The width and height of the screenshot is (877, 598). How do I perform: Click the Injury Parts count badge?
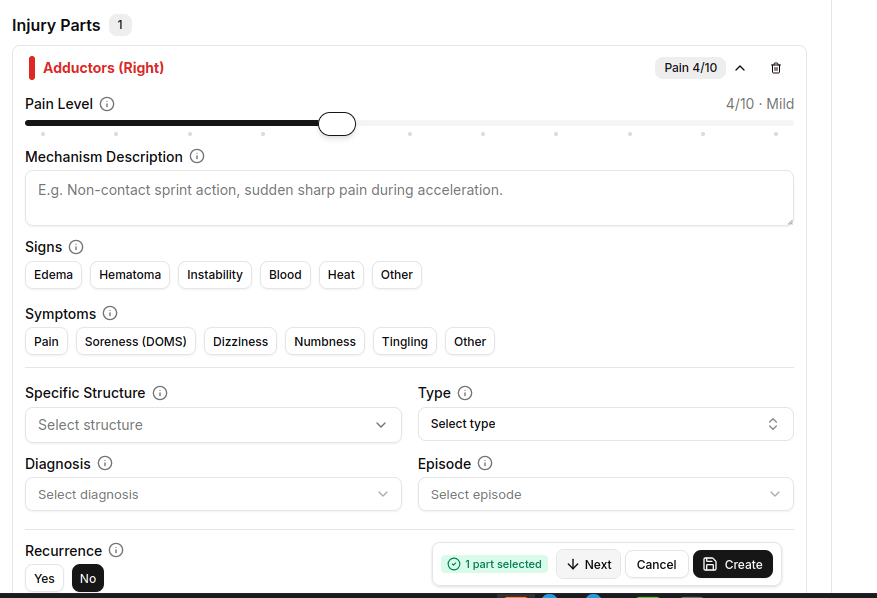[120, 25]
